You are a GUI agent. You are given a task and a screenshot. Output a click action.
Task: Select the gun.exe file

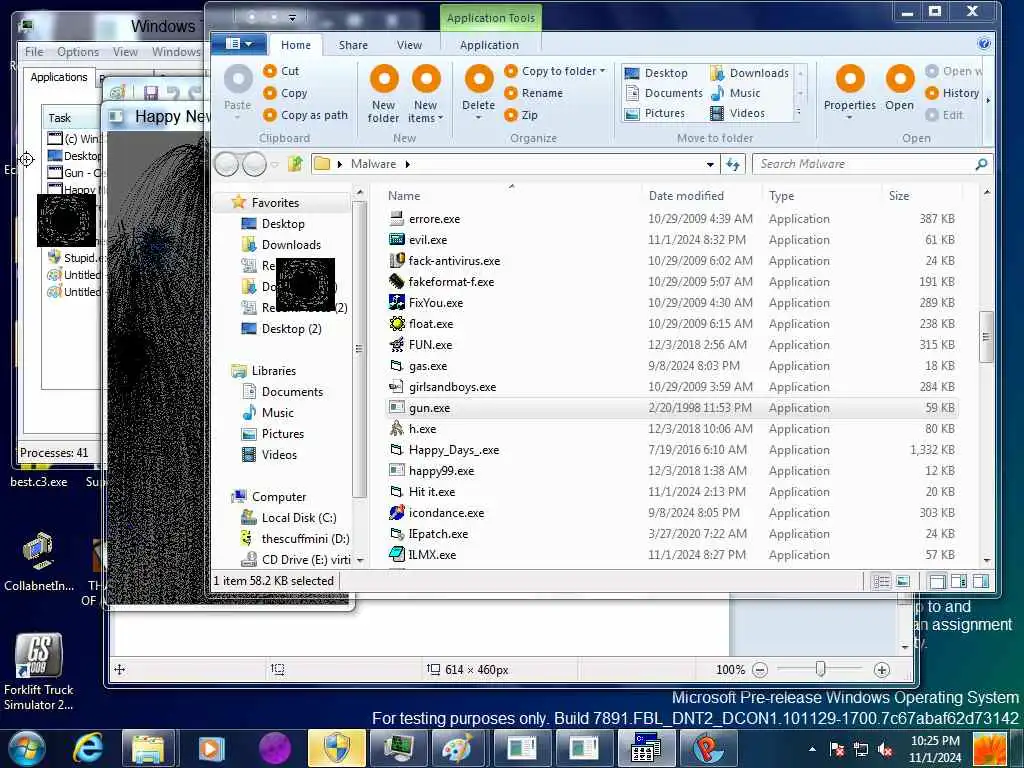(x=672, y=408)
